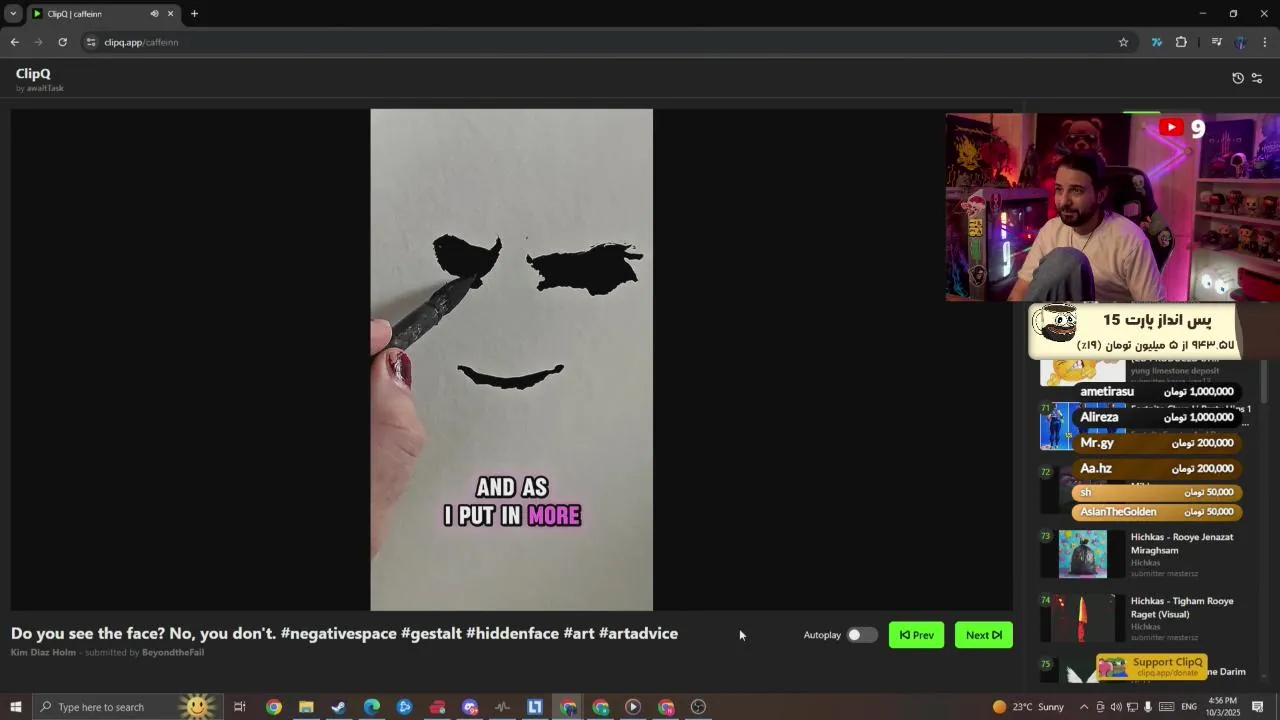Launch Steam from the taskbar
Viewport: 1280px width, 720px height.
[339, 707]
